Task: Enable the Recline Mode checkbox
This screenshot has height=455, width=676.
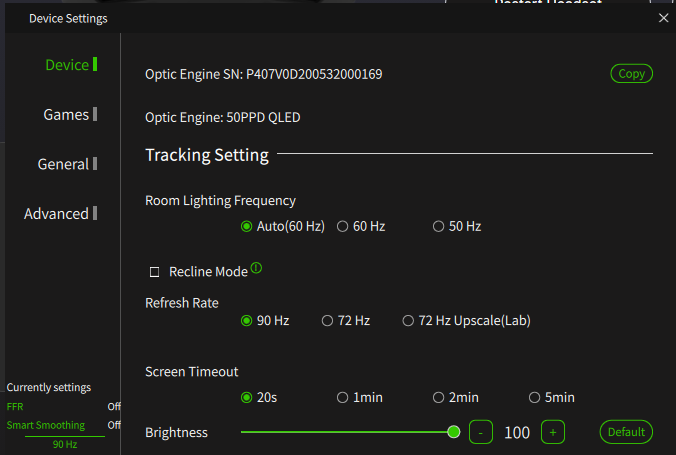Action: [x=155, y=272]
